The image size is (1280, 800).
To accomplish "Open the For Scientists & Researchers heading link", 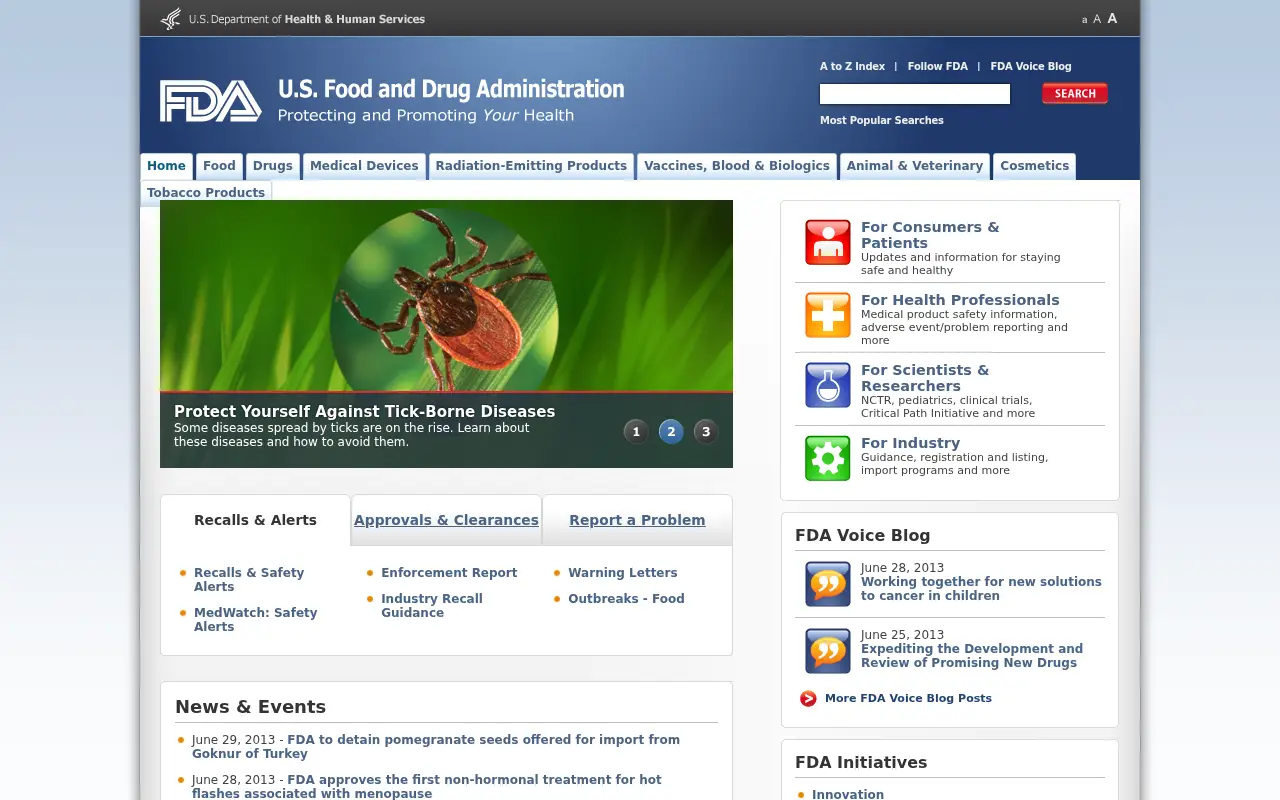I will tap(925, 378).
